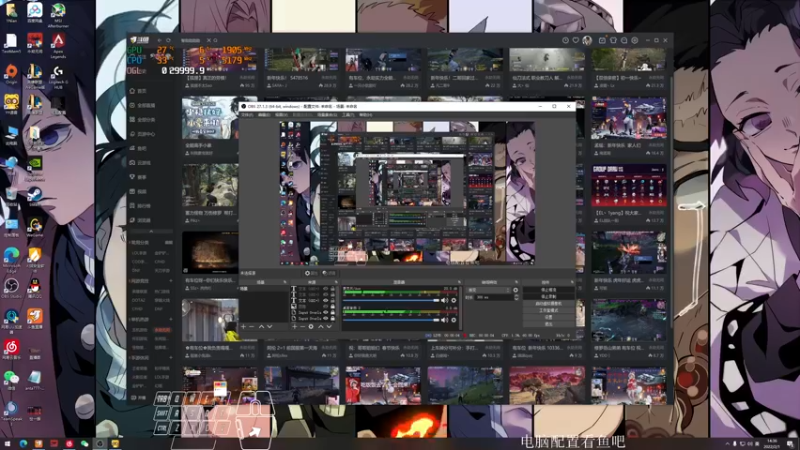Open the 工具 menu in OBS
Image resolution: width=800 pixels, height=450 pixels.
click(348, 115)
